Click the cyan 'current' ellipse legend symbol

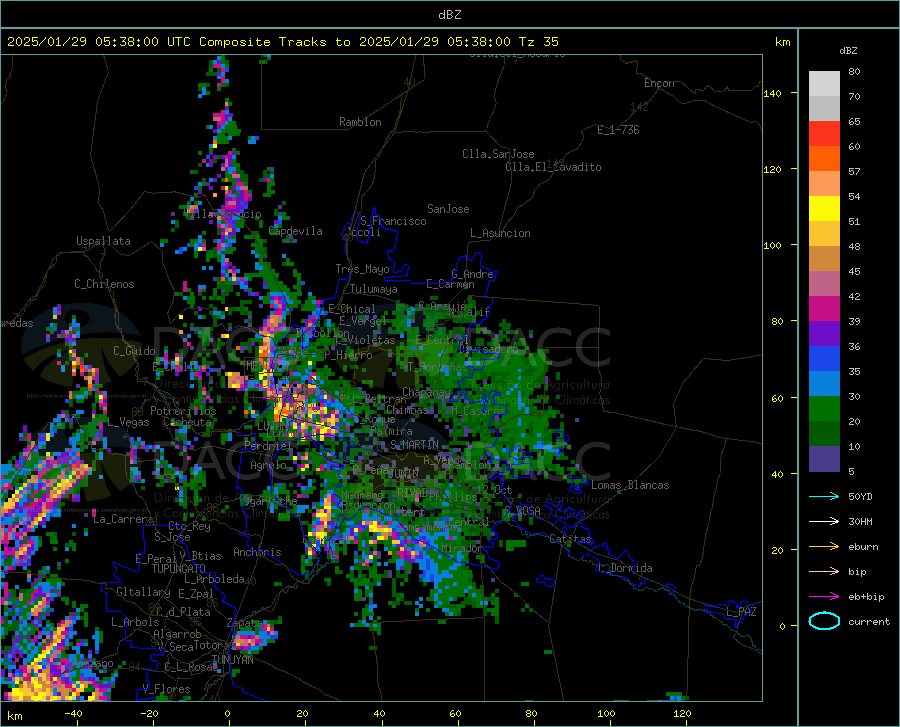(x=824, y=621)
